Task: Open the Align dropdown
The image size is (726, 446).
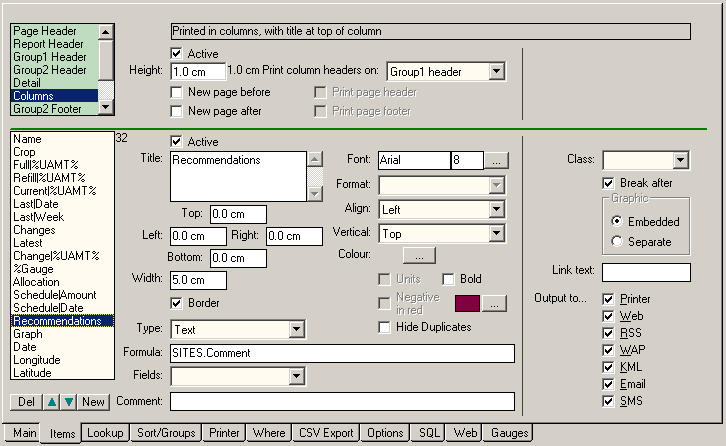Action: pyautogui.click(x=496, y=209)
